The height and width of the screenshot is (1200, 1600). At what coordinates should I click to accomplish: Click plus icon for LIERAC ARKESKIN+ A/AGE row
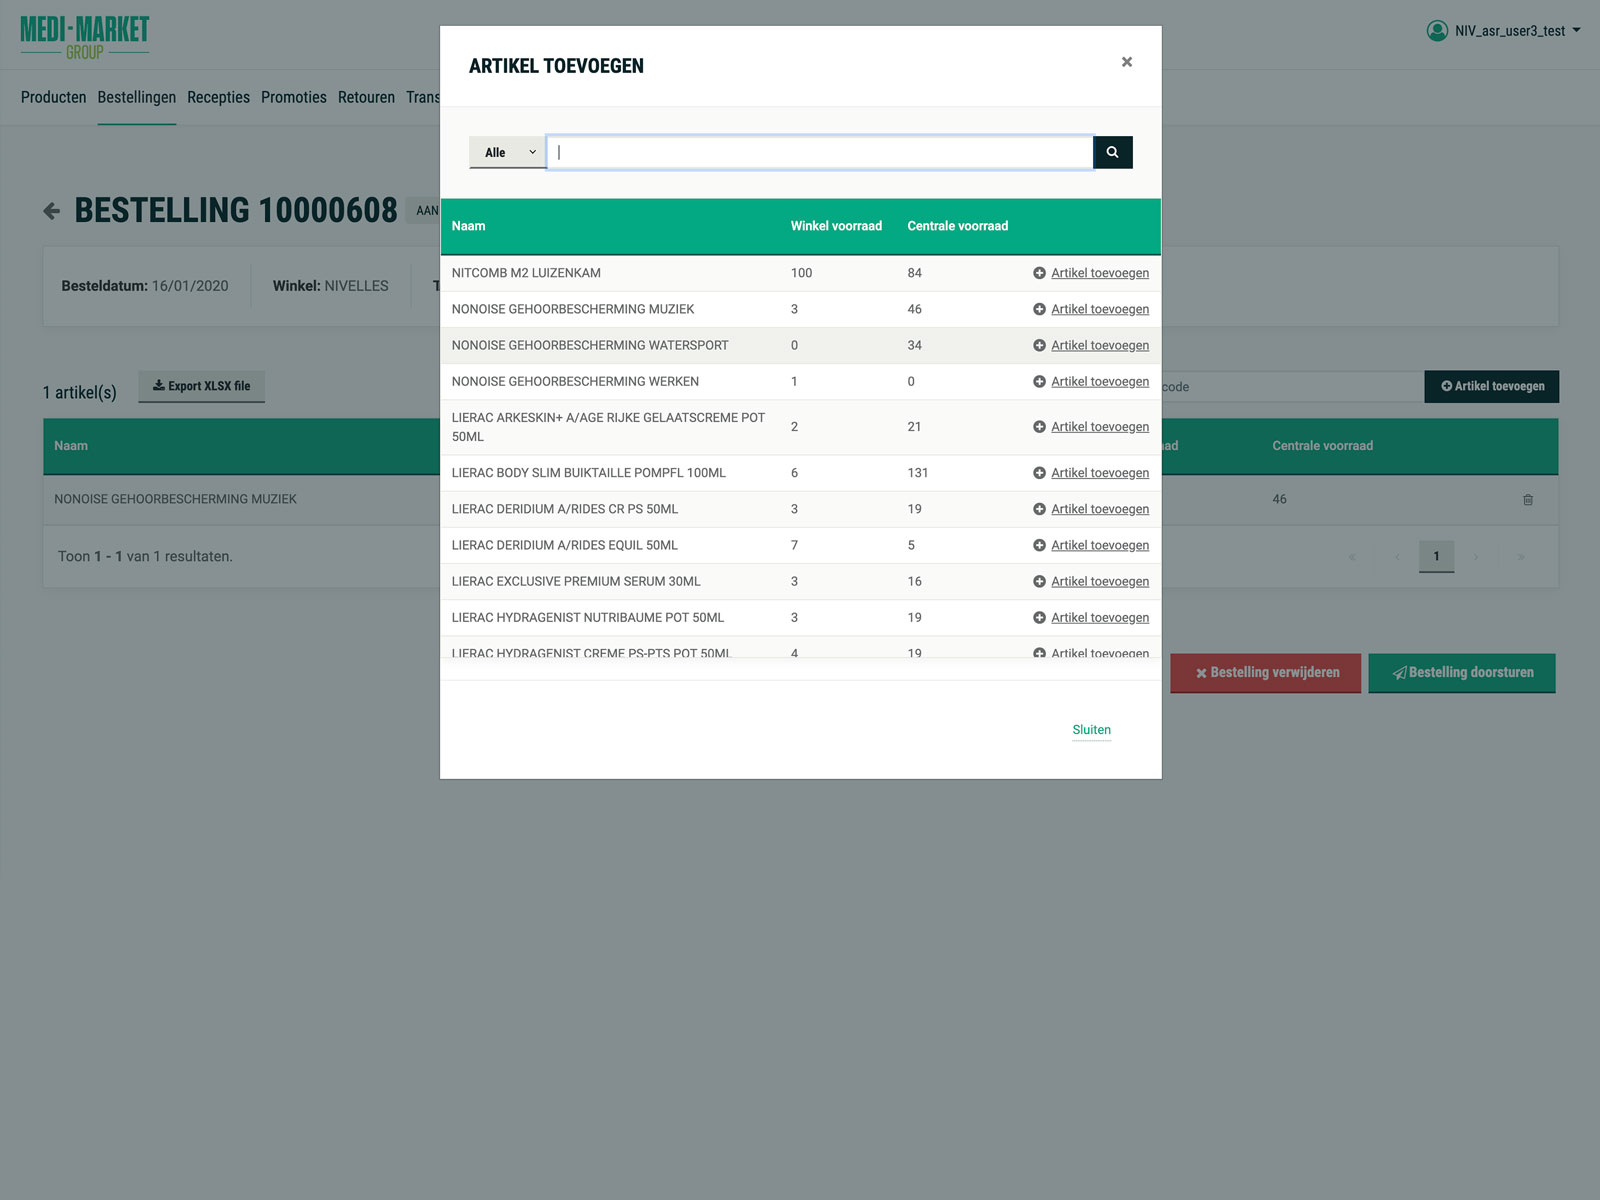point(1039,427)
